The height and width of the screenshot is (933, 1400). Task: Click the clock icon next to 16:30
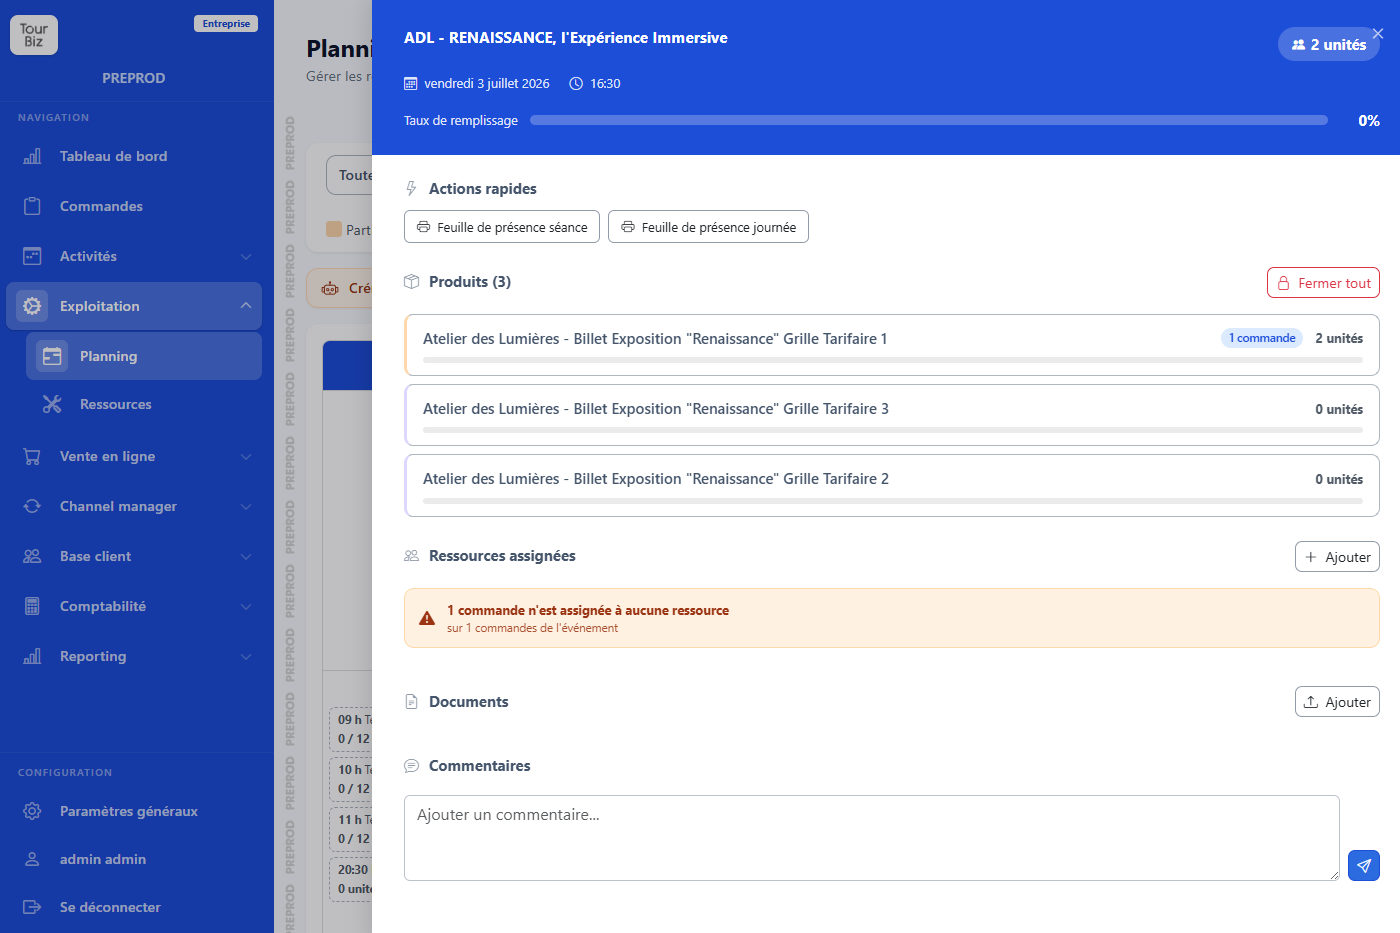[x=576, y=84]
